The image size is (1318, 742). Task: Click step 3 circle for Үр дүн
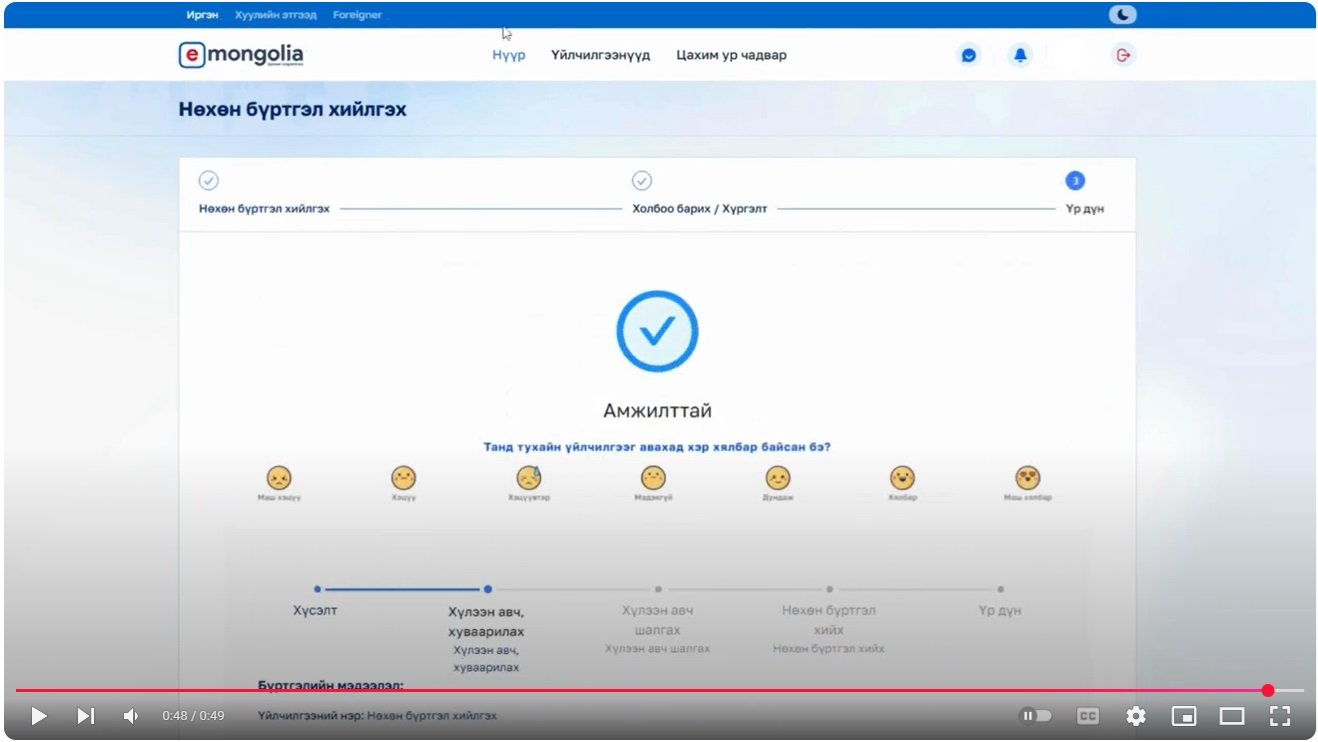(1075, 181)
